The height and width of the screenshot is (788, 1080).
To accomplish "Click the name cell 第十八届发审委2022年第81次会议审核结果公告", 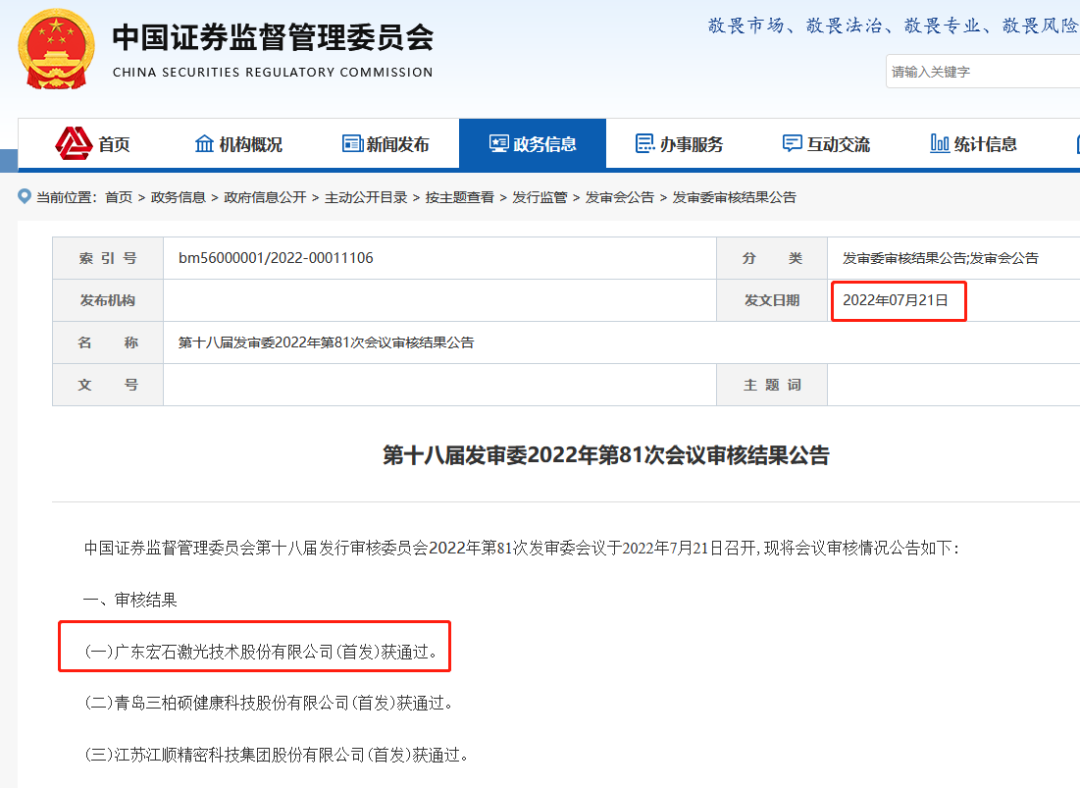I will [x=326, y=343].
